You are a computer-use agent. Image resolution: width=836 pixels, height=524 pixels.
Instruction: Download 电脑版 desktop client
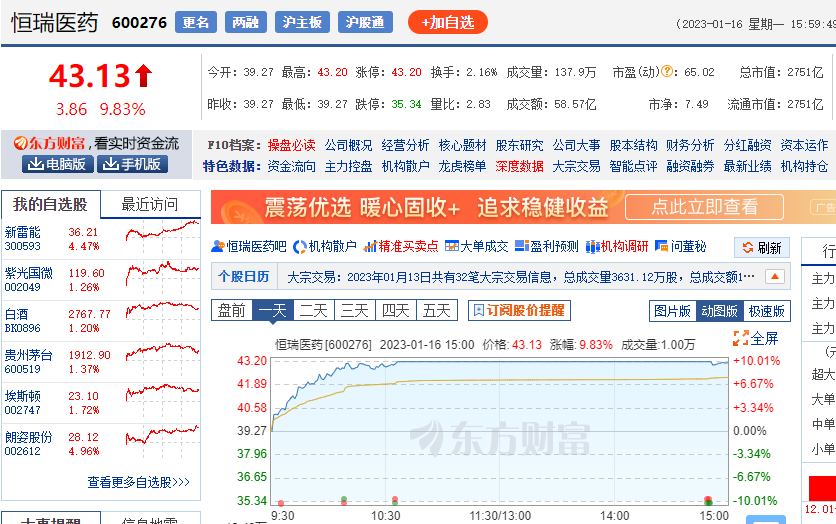click(58, 164)
